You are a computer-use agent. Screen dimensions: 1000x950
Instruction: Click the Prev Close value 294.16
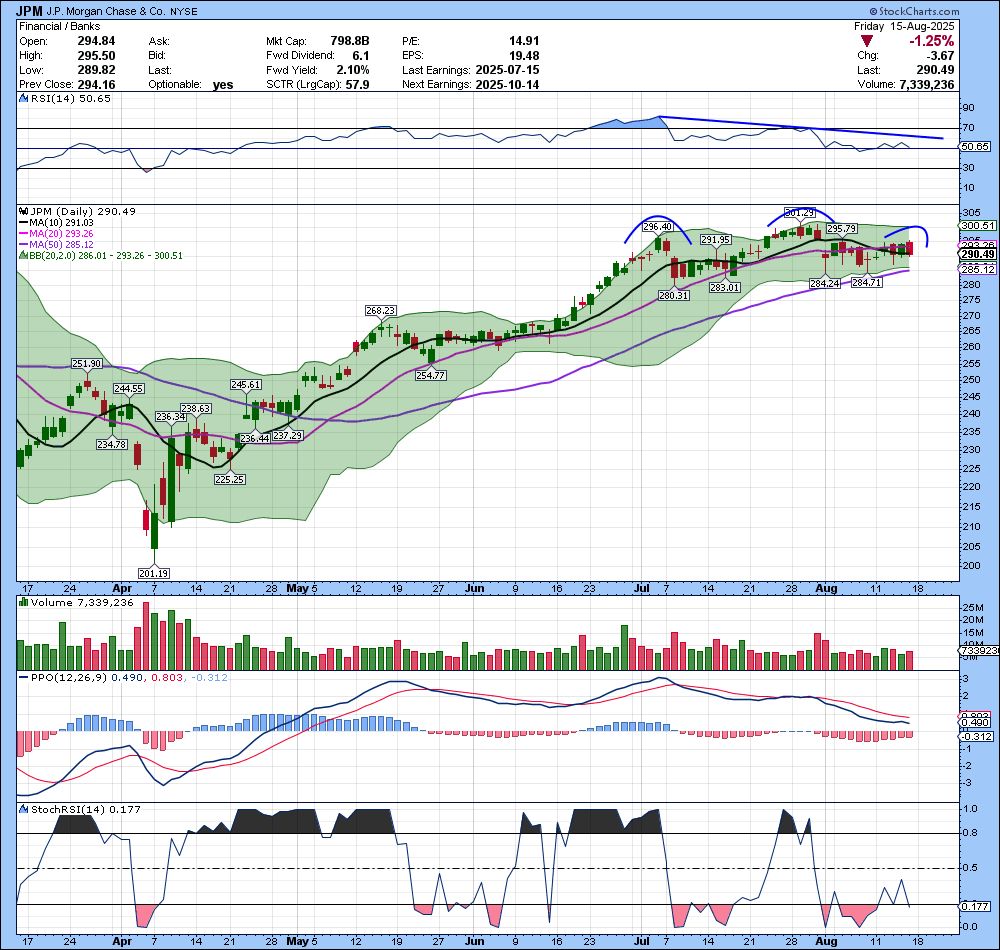[x=96, y=85]
